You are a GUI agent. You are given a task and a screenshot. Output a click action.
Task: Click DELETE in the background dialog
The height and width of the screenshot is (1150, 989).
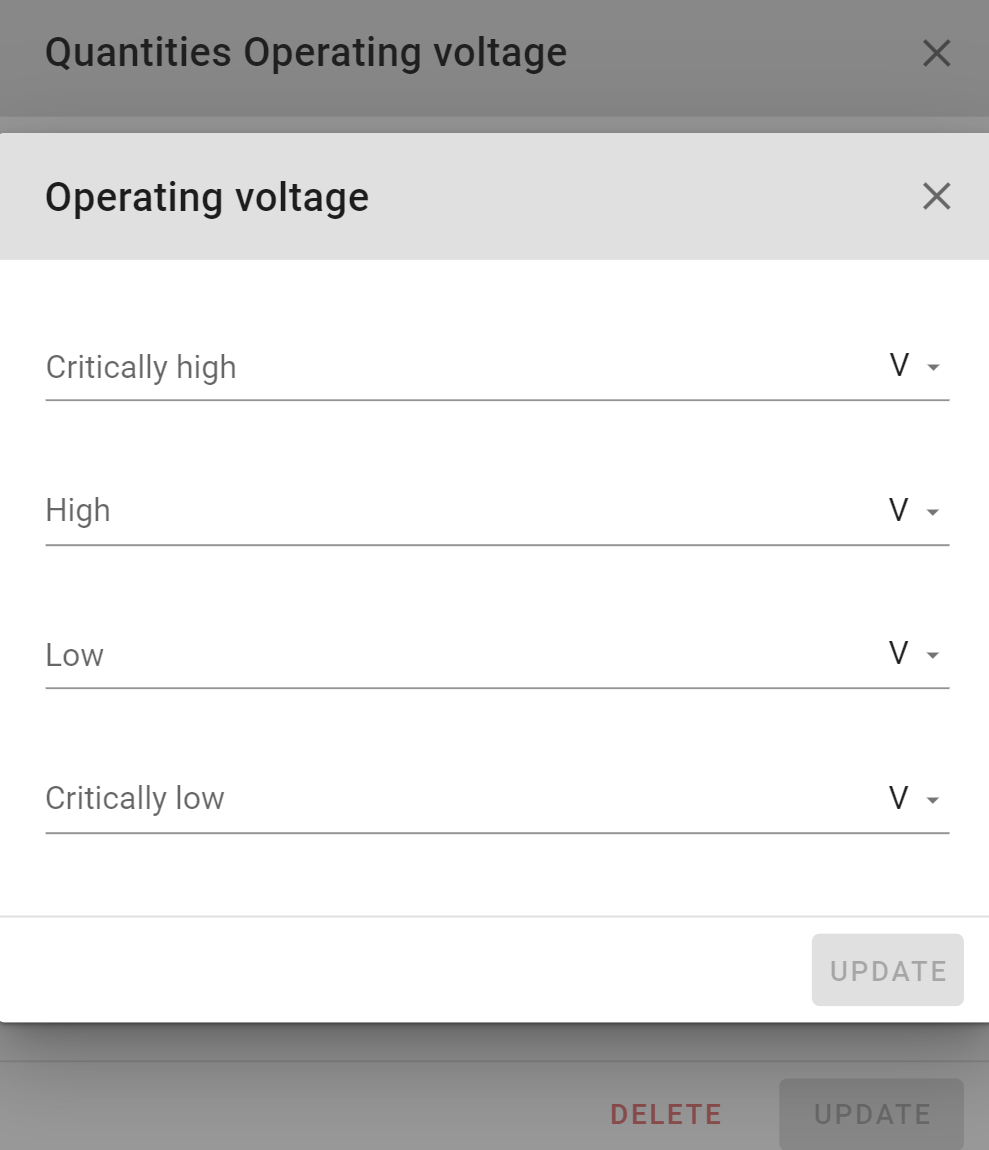pyautogui.click(x=665, y=1113)
